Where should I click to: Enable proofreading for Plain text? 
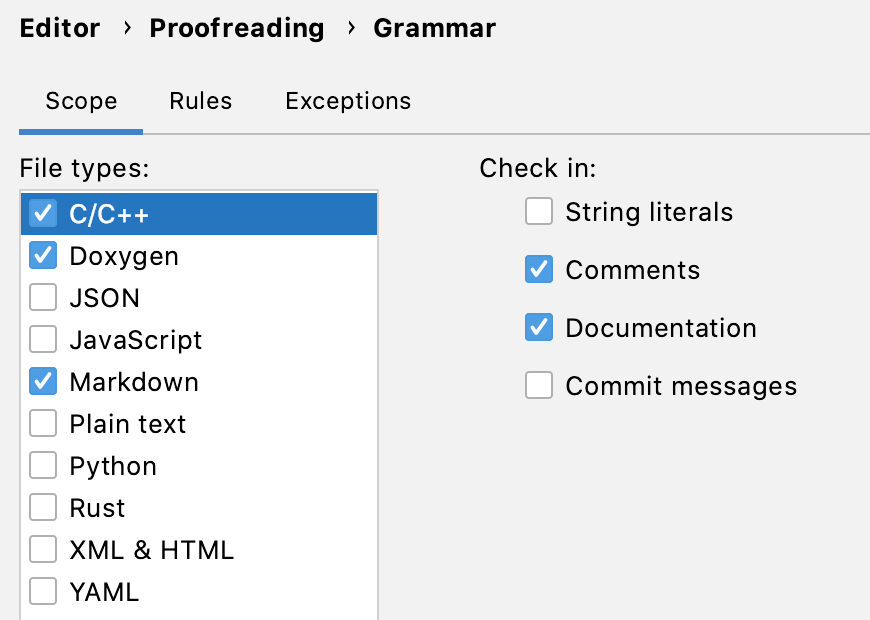click(42, 423)
